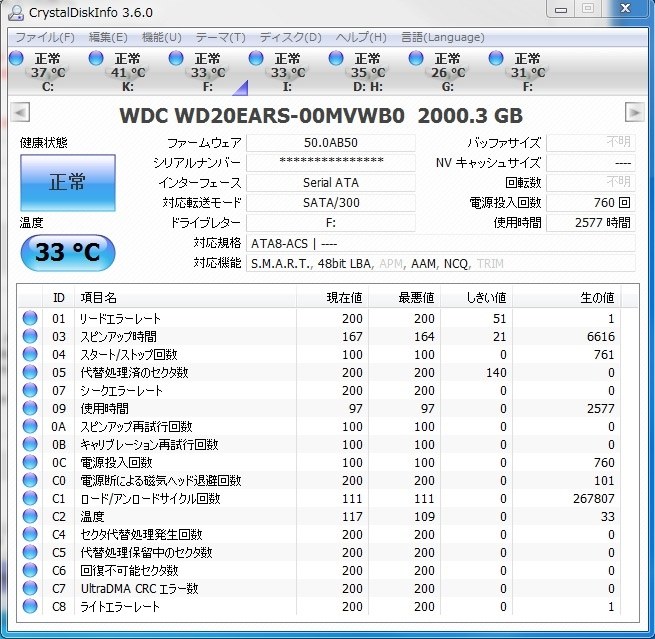Click the 電源投入回数 value 760 回
655x639 pixels.
591,203
